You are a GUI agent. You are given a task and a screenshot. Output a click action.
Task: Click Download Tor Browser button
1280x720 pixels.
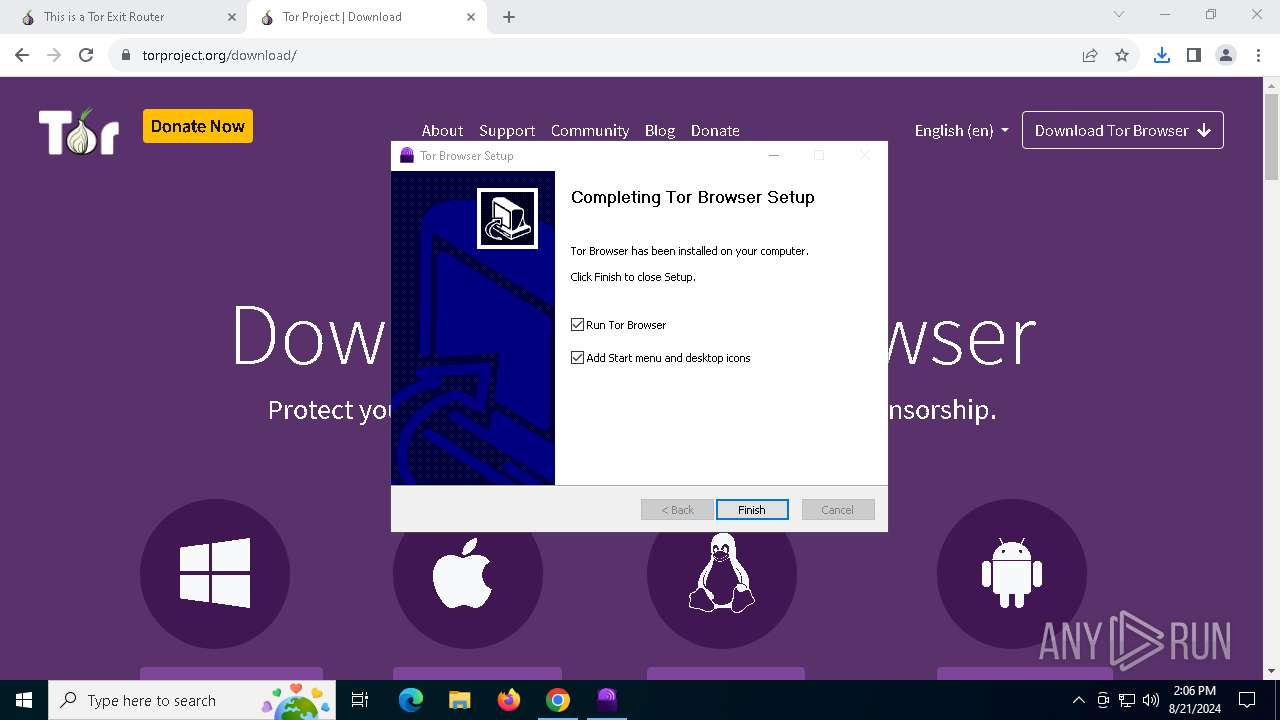click(x=1123, y=130)
